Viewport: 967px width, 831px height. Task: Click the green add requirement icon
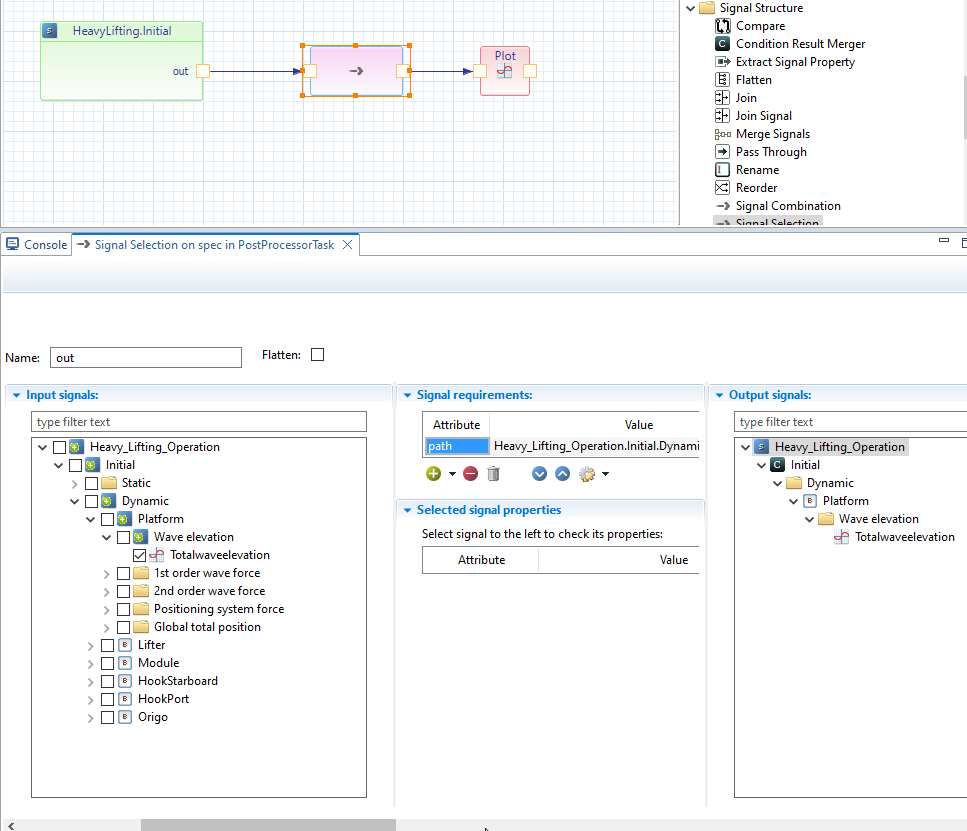click(x=434, y=474)
